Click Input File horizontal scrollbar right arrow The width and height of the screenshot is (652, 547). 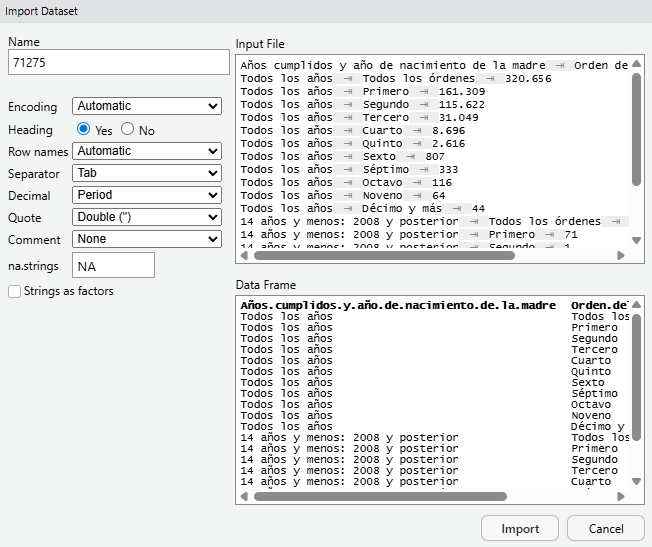click(x=623, y=255)
